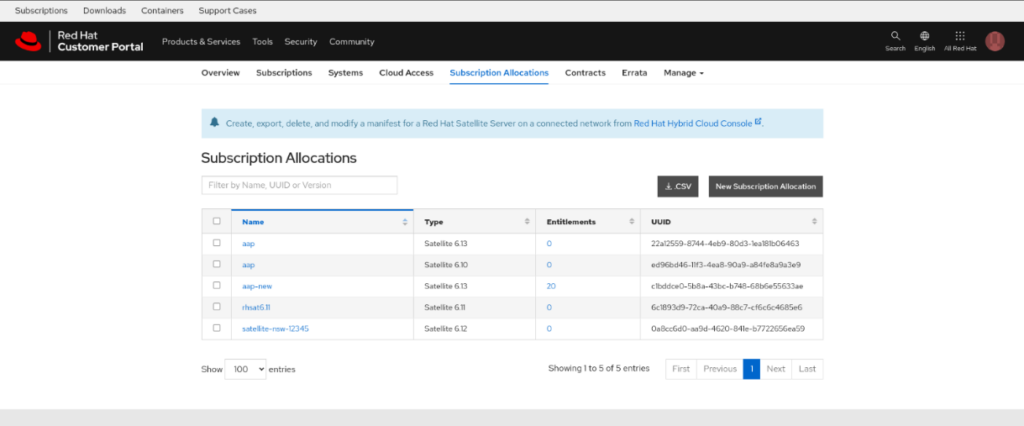Toggle the select-all checkbox in table header

(x=217, y=221)
